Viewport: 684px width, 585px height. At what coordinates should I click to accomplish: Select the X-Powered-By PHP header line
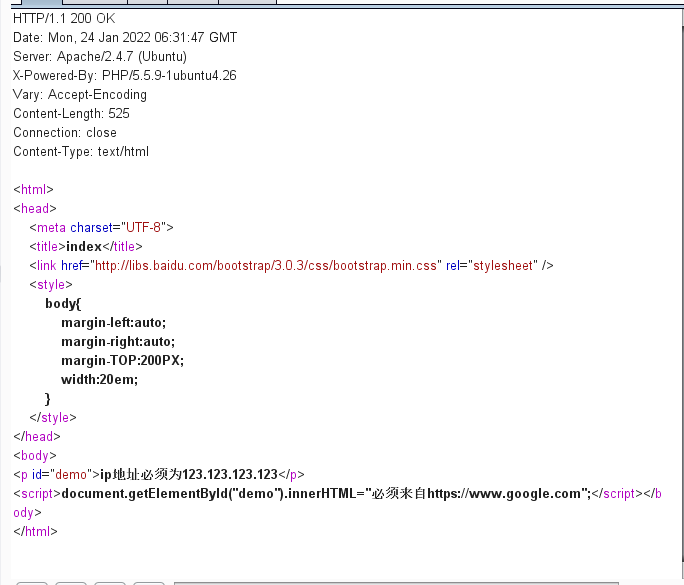(x=125, y=75)
